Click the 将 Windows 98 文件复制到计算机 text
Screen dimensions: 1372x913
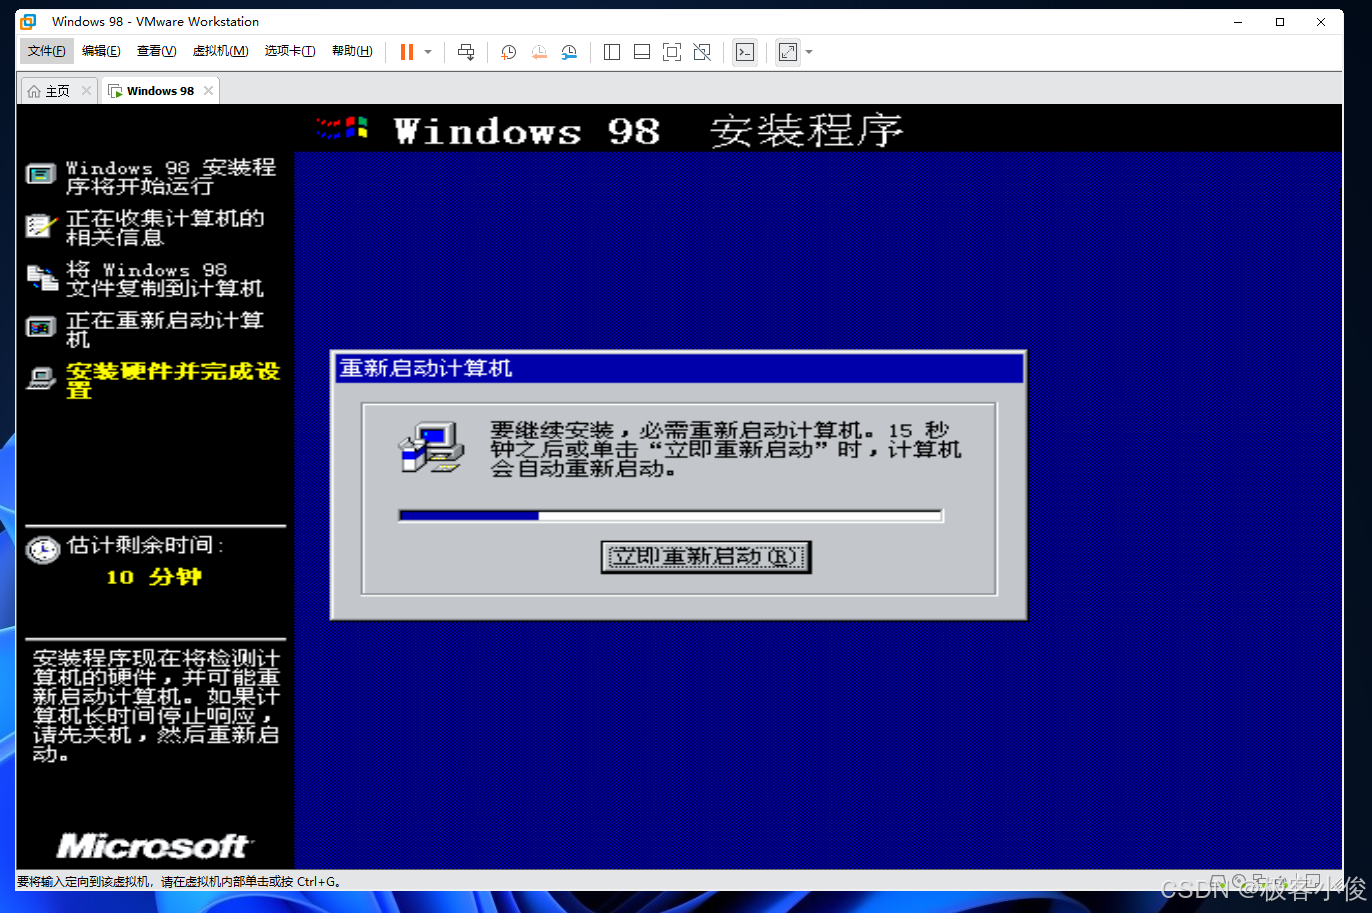click(x=165, y=279)
